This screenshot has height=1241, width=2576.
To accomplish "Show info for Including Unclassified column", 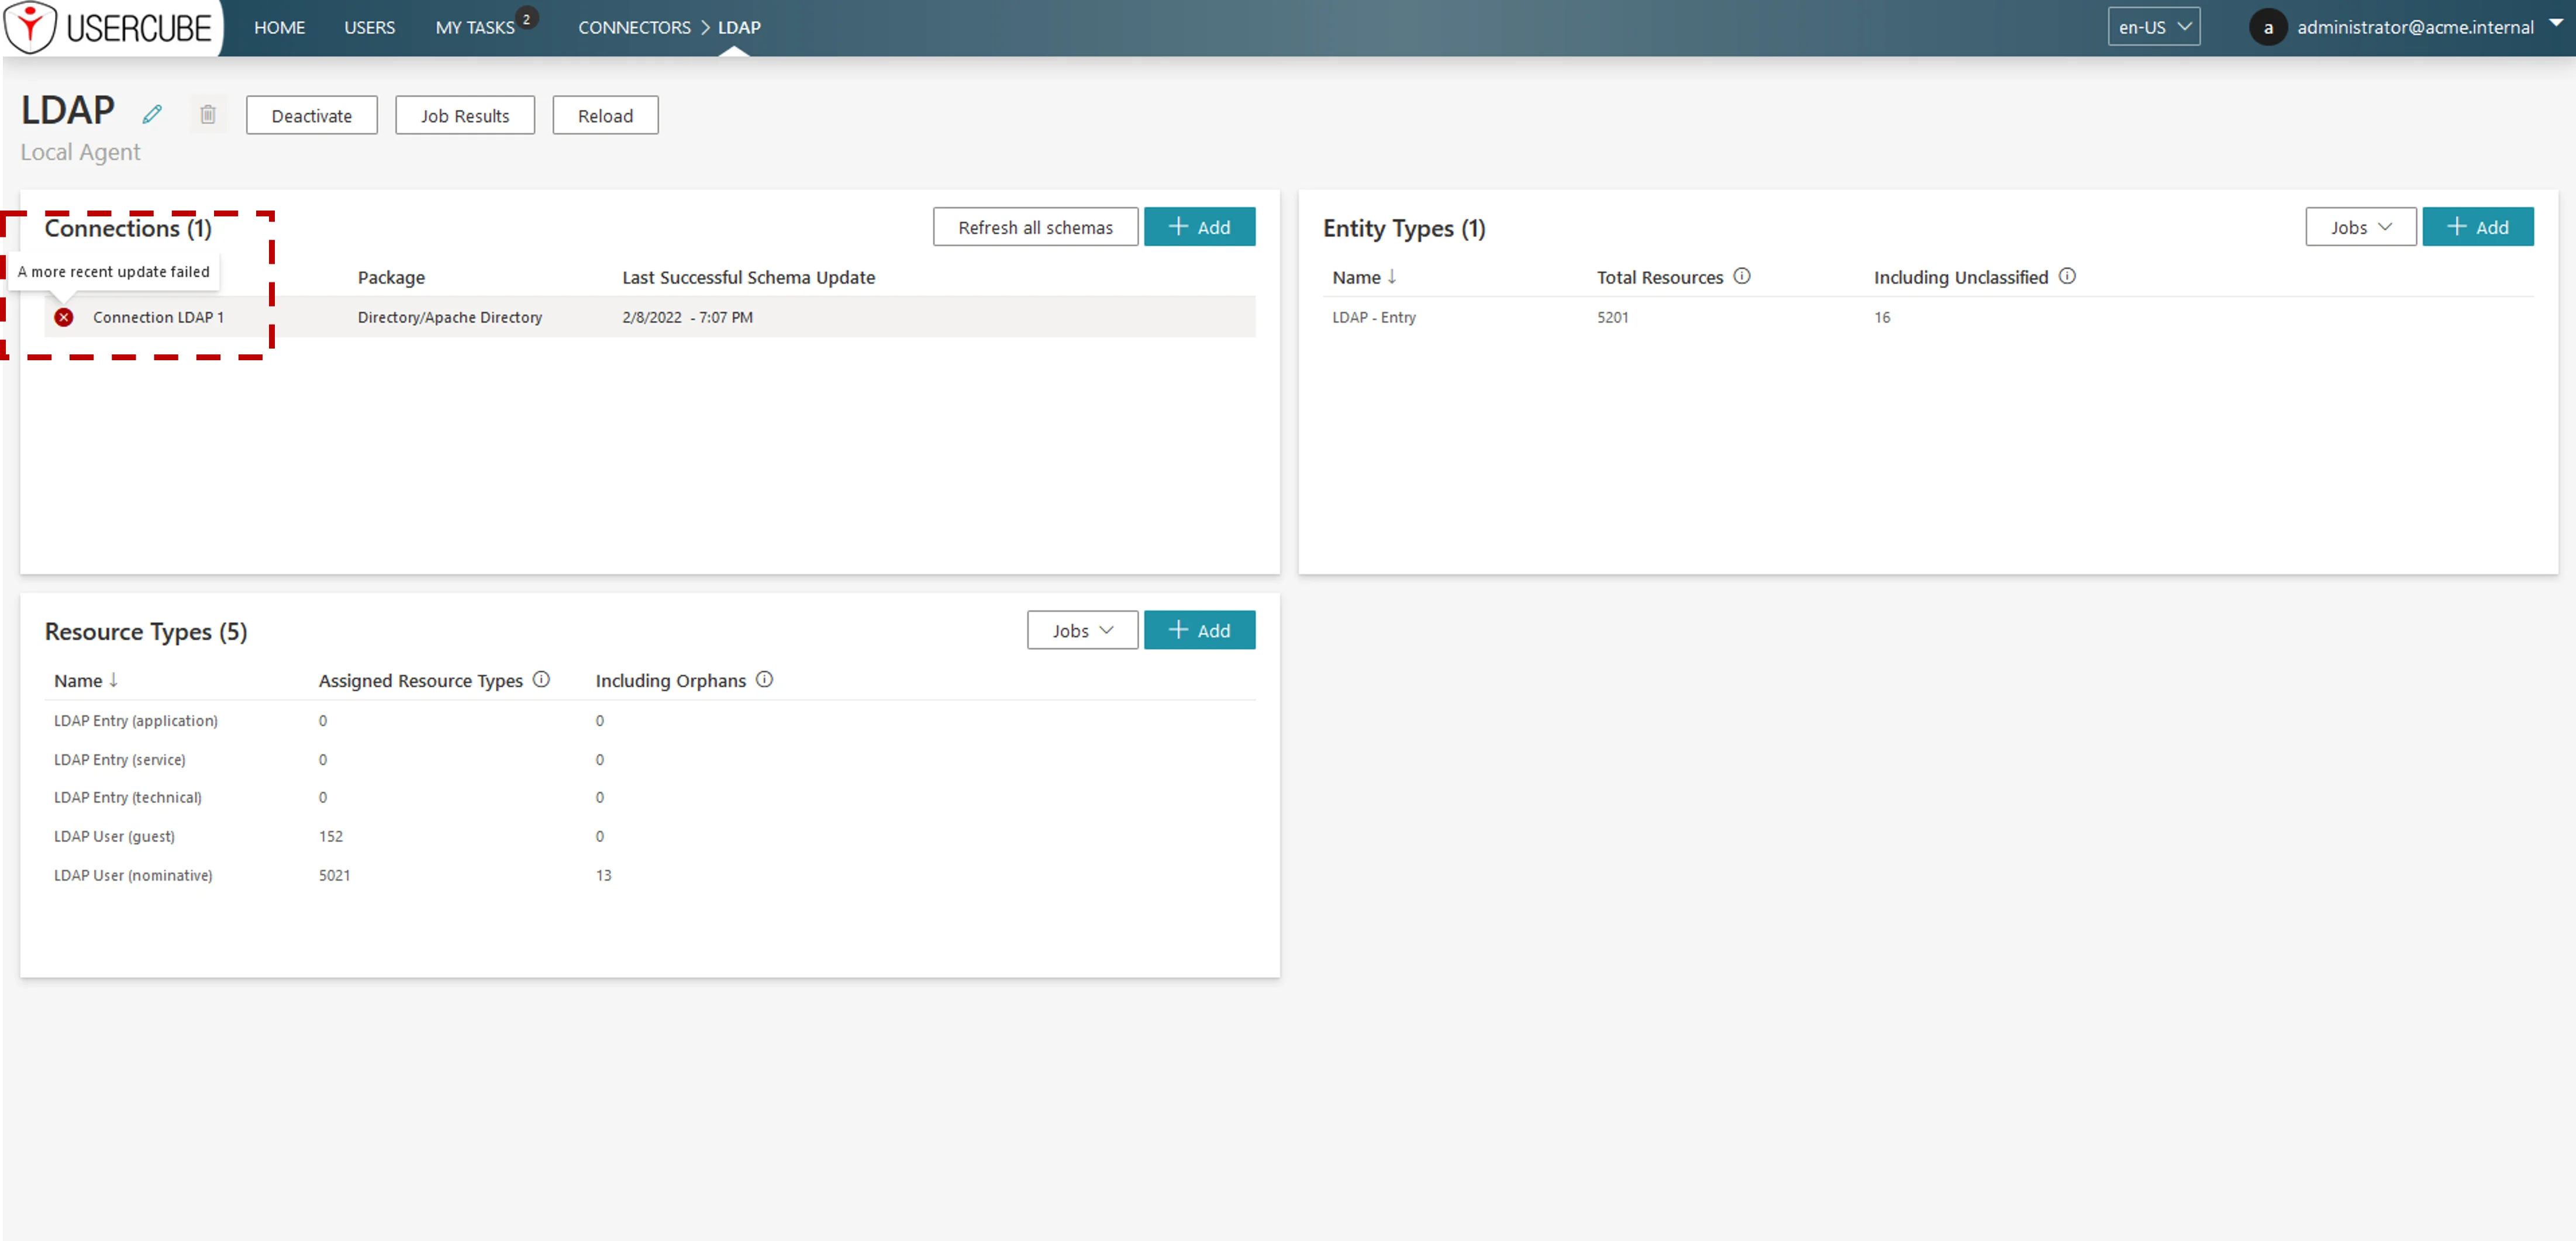I will pos(2067,276).
